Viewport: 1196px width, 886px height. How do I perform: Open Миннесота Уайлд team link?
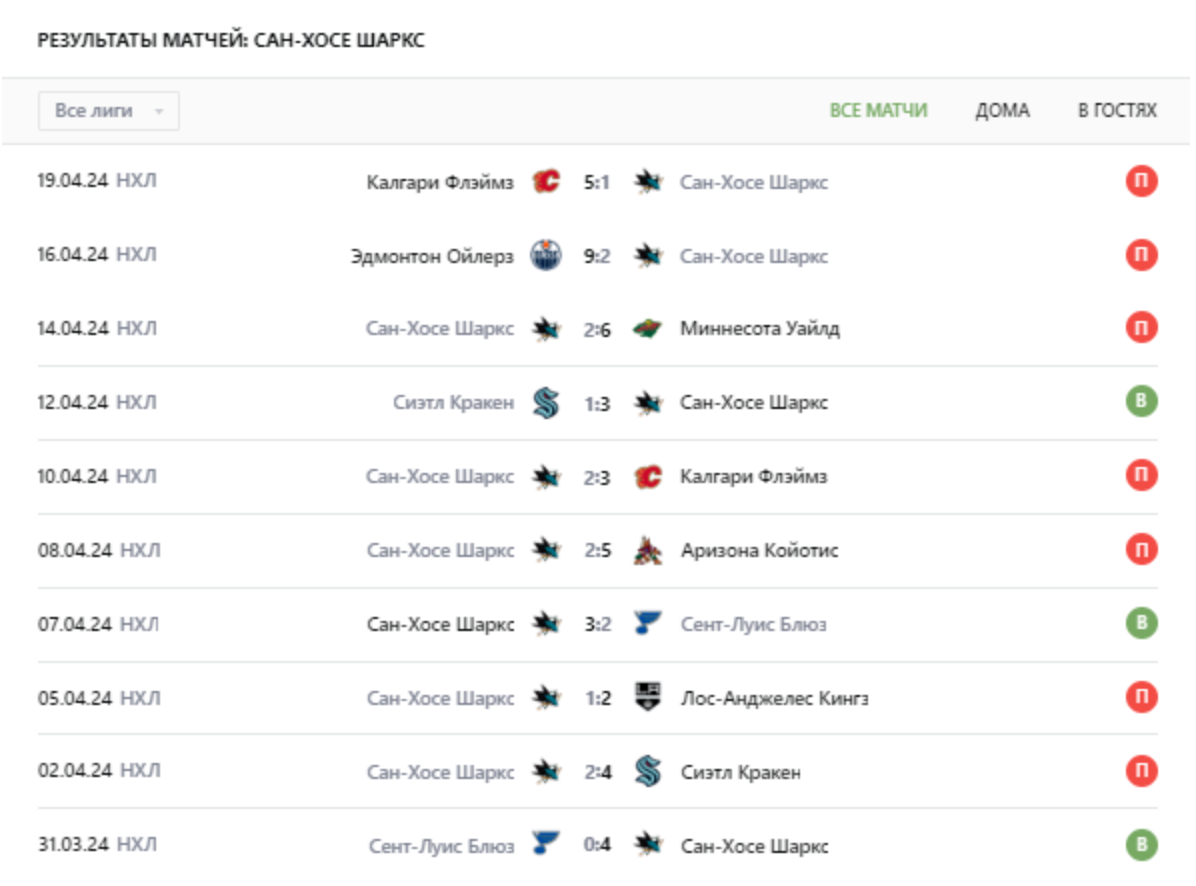[x=759, y=329]
